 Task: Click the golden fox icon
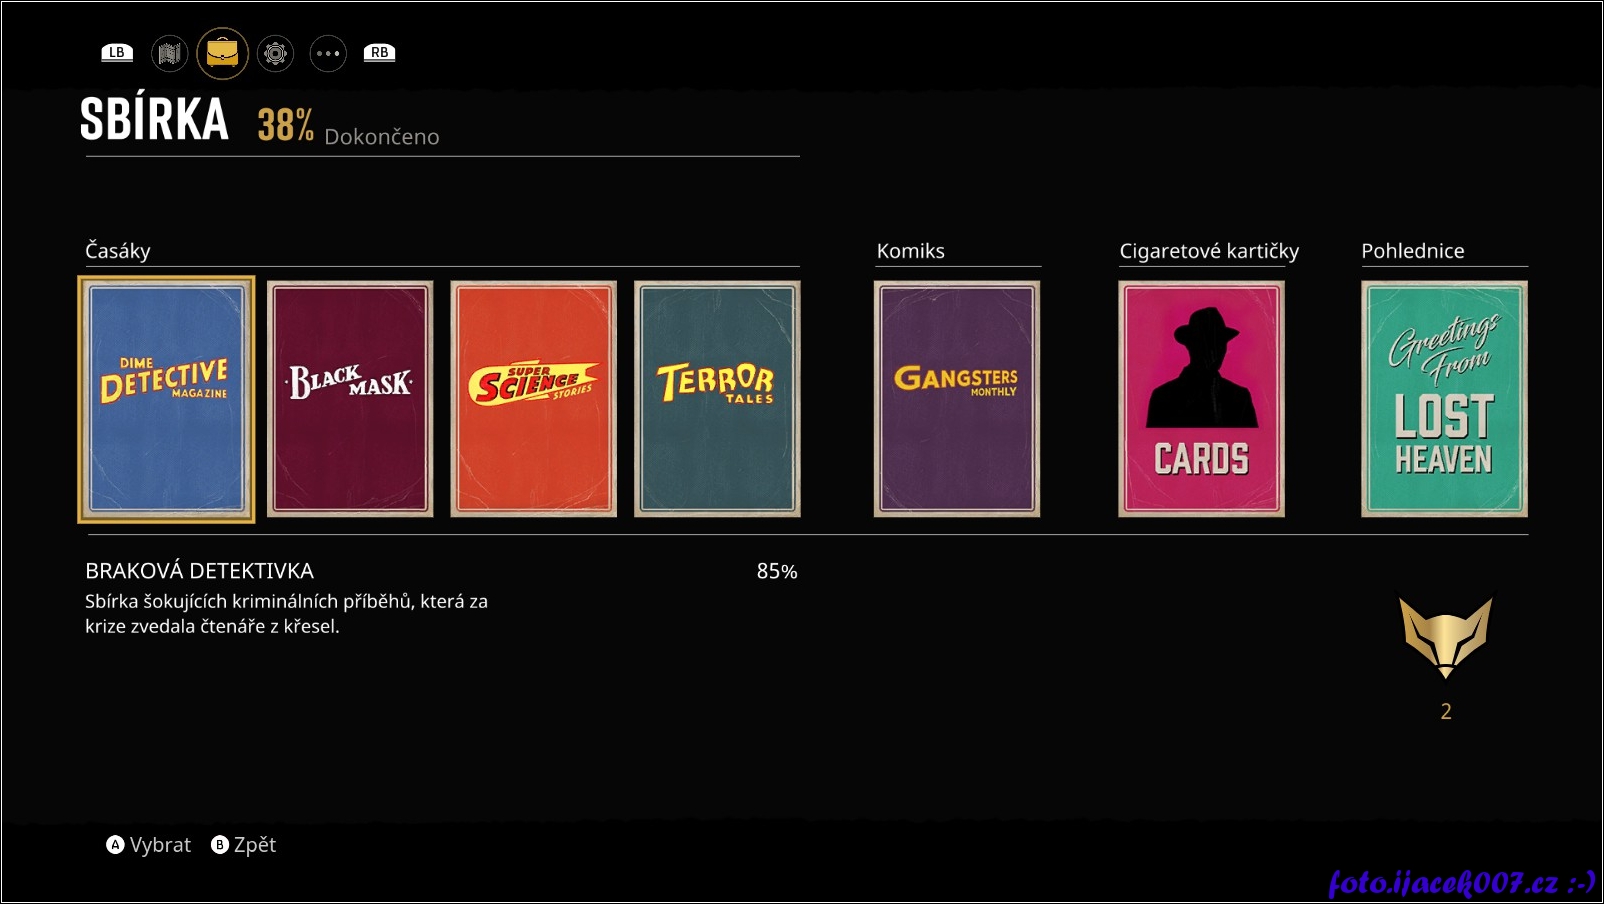tap(1445, 637)
